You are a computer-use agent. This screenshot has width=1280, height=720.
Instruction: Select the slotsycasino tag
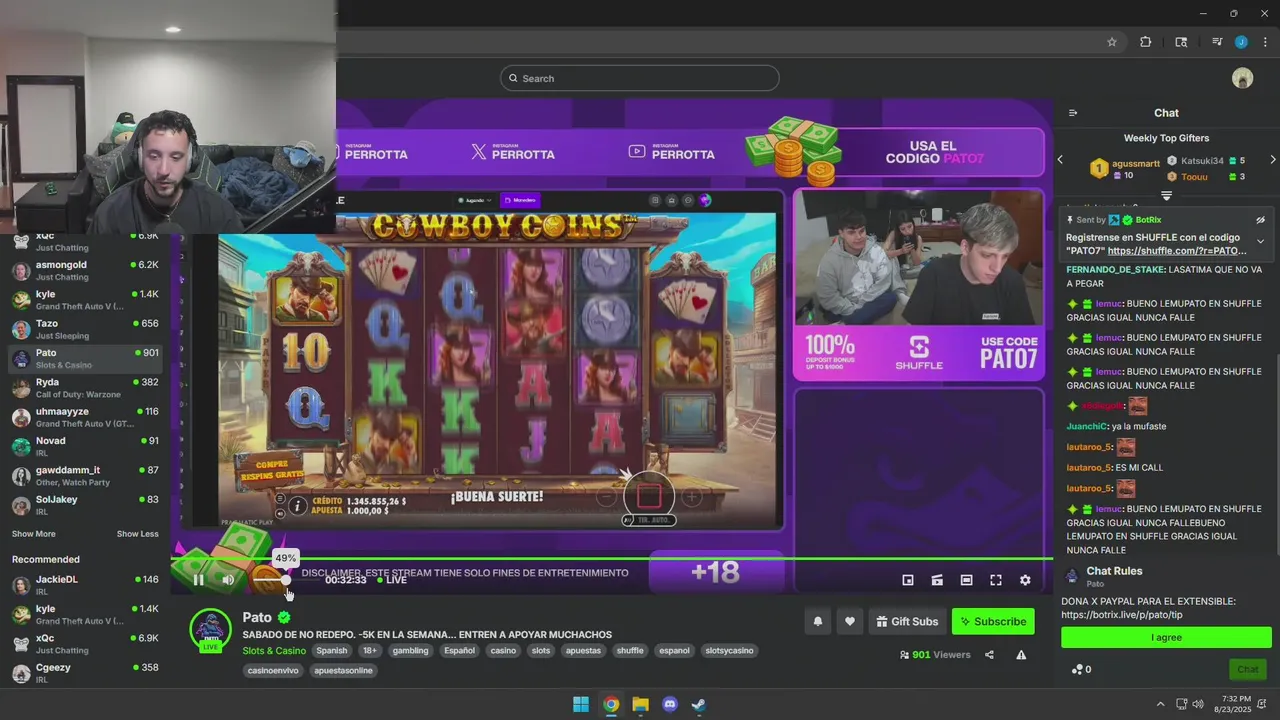729,651
